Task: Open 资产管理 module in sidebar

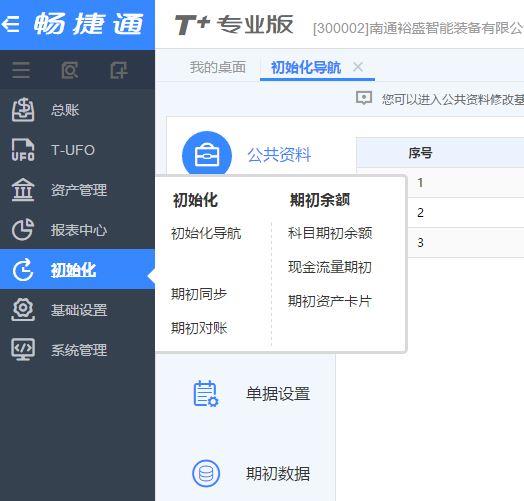Action: pyautogui.click(x=77, y=190)
